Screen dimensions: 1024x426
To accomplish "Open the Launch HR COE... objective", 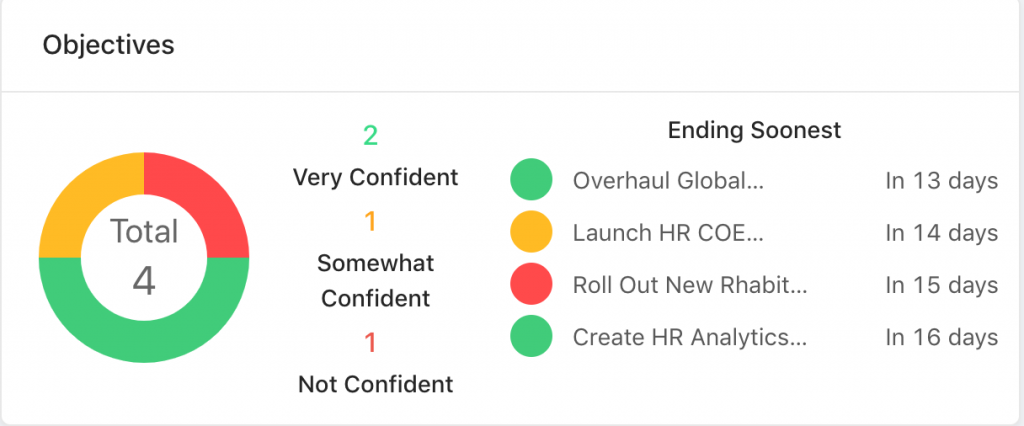I will 668,233.
